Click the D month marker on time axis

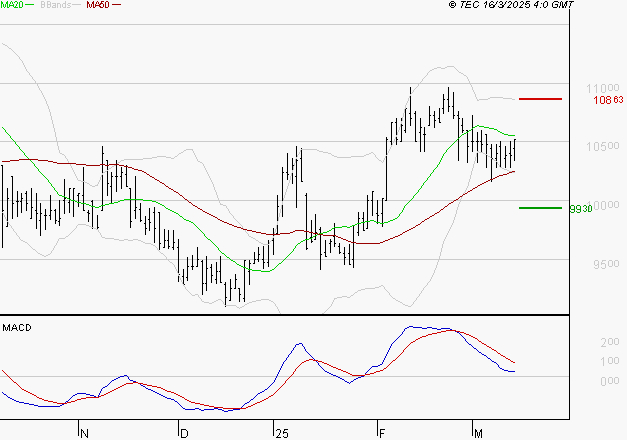[184, 434]
